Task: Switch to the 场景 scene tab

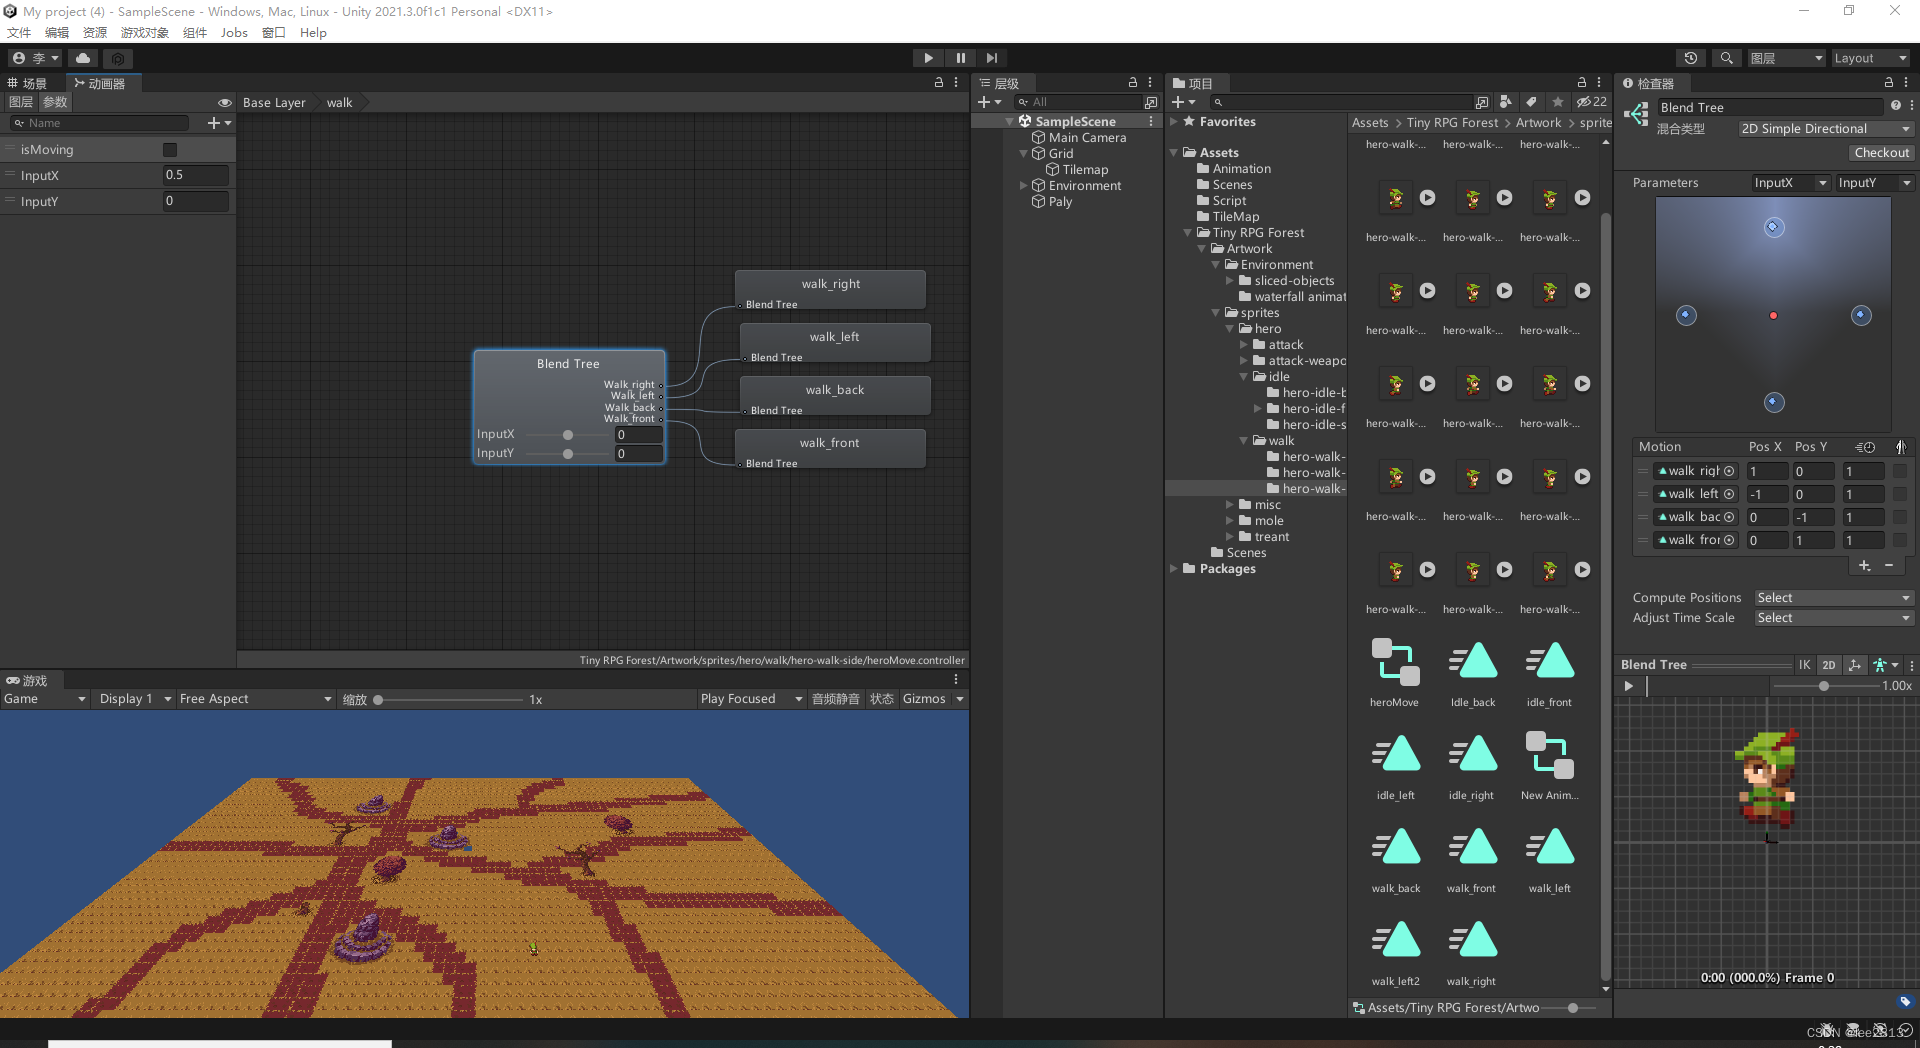Action: tap(28, 83)
